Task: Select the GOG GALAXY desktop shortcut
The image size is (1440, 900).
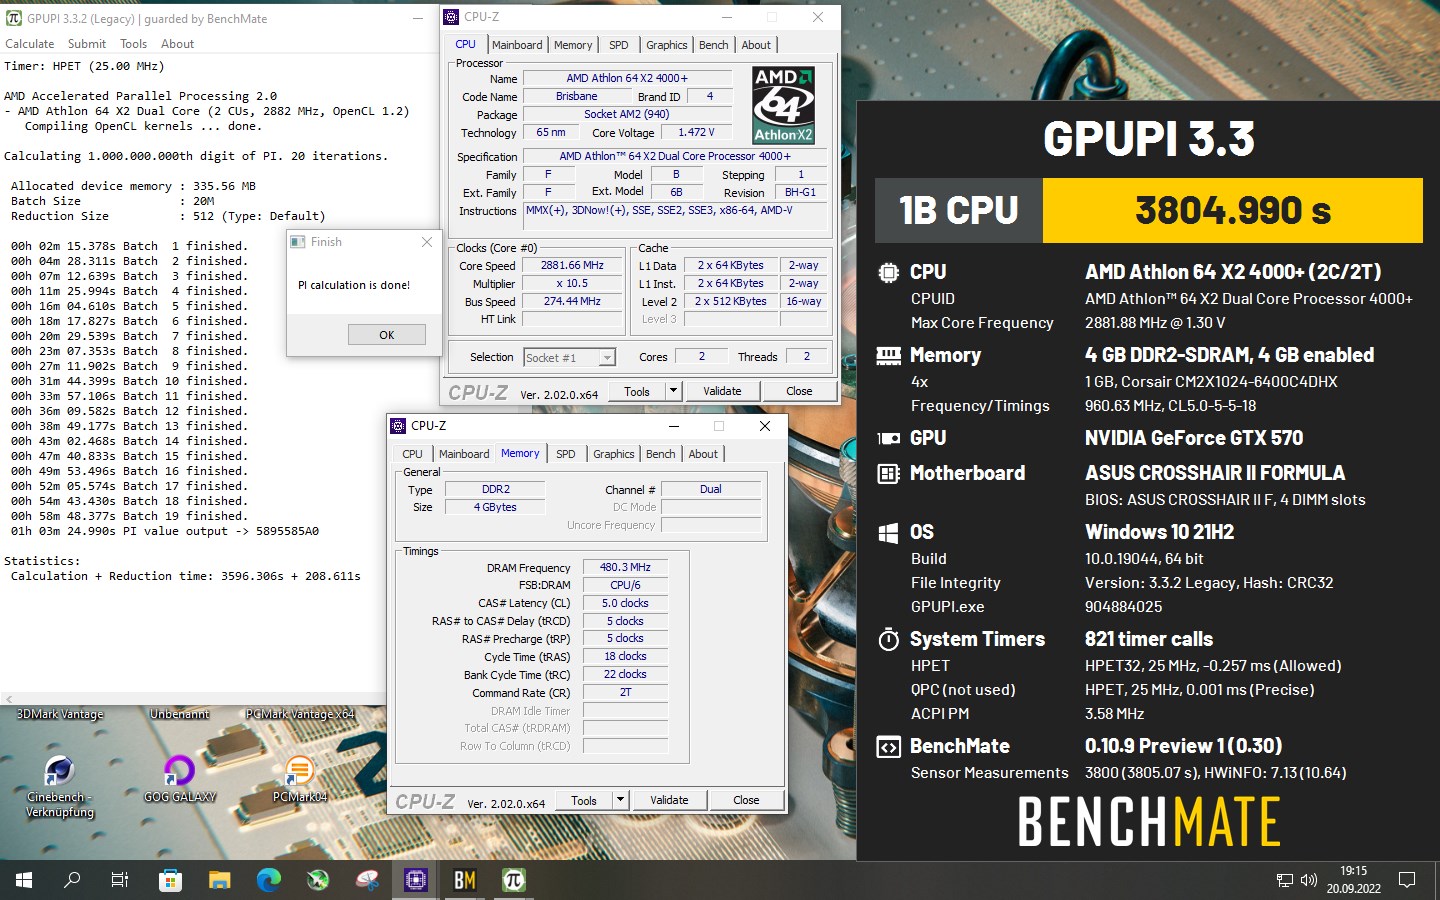Action: (180, 779)
